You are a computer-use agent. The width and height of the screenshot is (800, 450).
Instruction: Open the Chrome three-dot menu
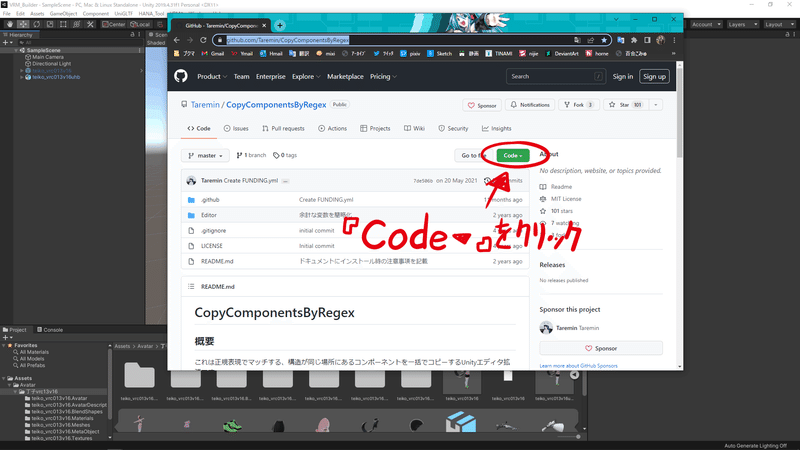point(674,40)
